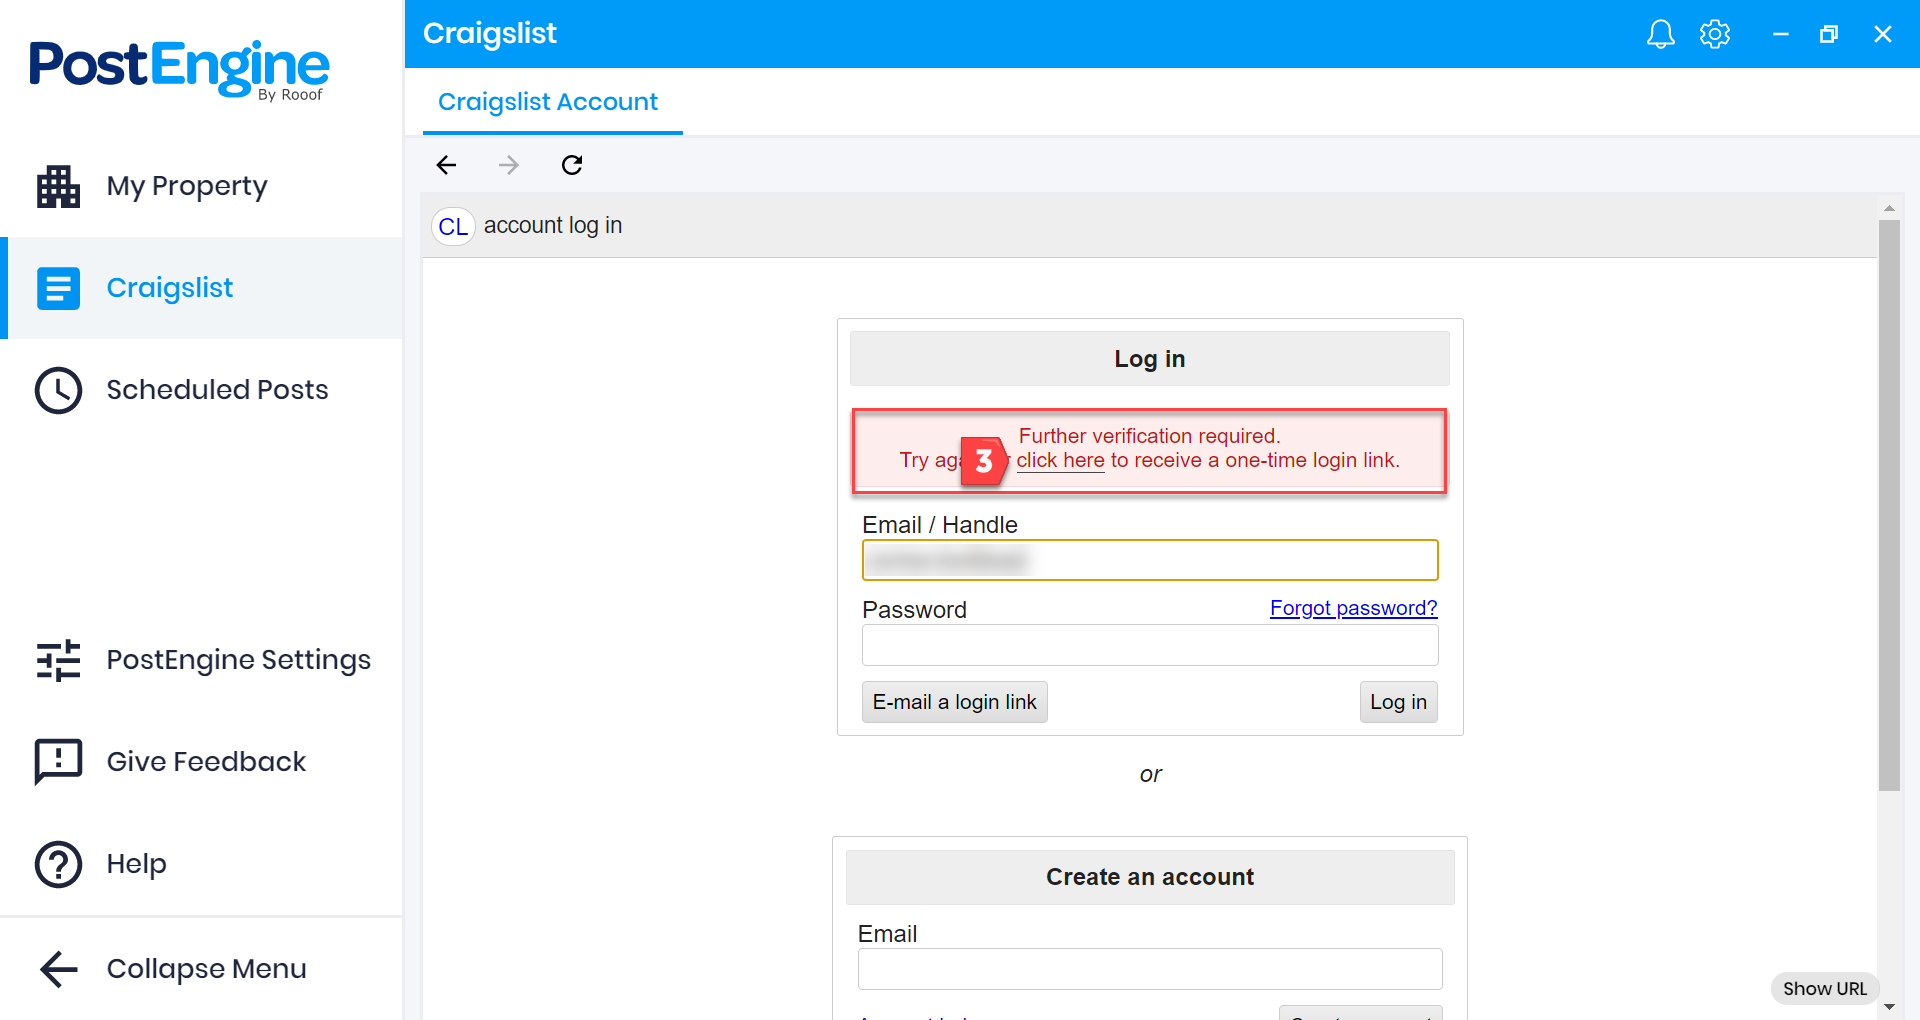Viewport: 1920px width, 1020px height.
Task: Open Help from sidebar
Action: pyautogui.click(x=201, y=864)
